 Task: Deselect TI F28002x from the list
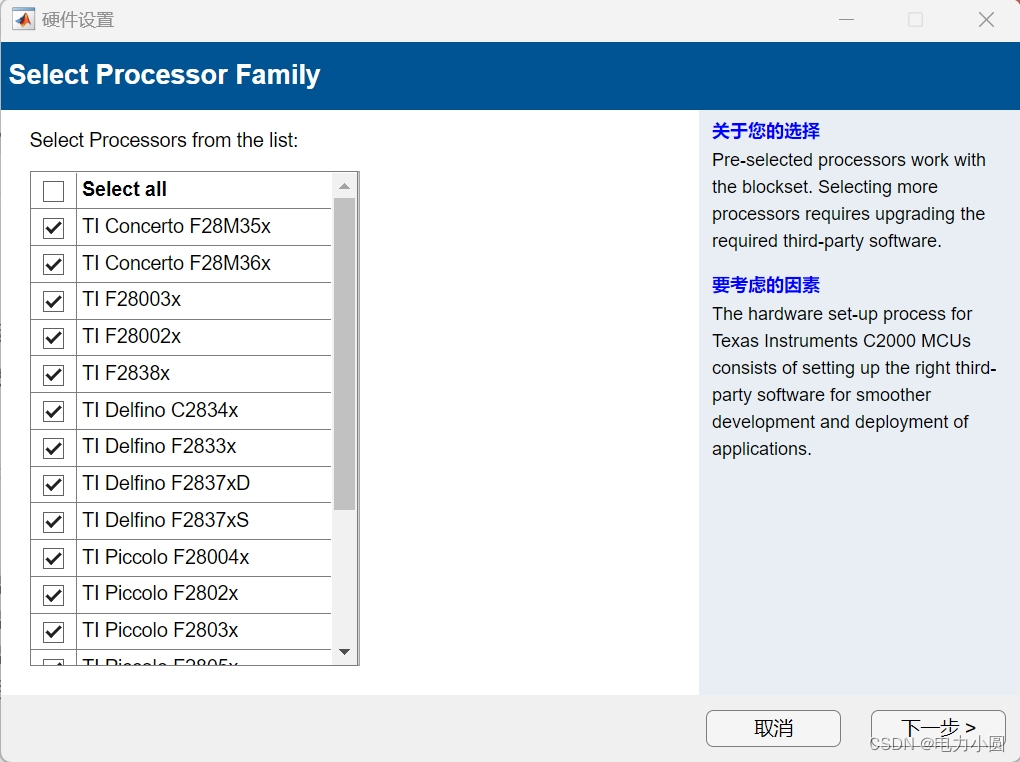tap(53, 337)
